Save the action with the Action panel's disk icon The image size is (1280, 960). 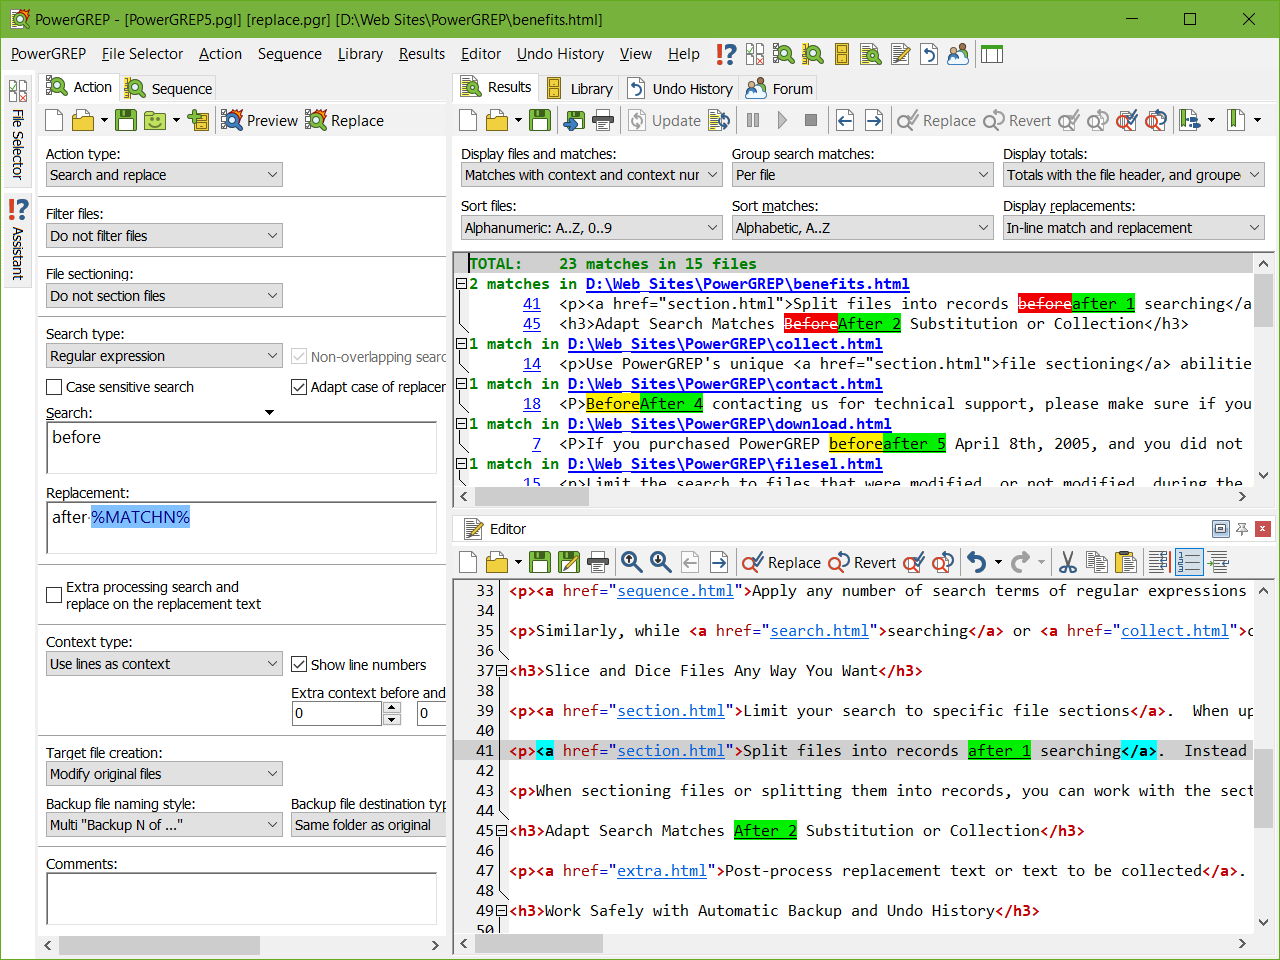125,120
